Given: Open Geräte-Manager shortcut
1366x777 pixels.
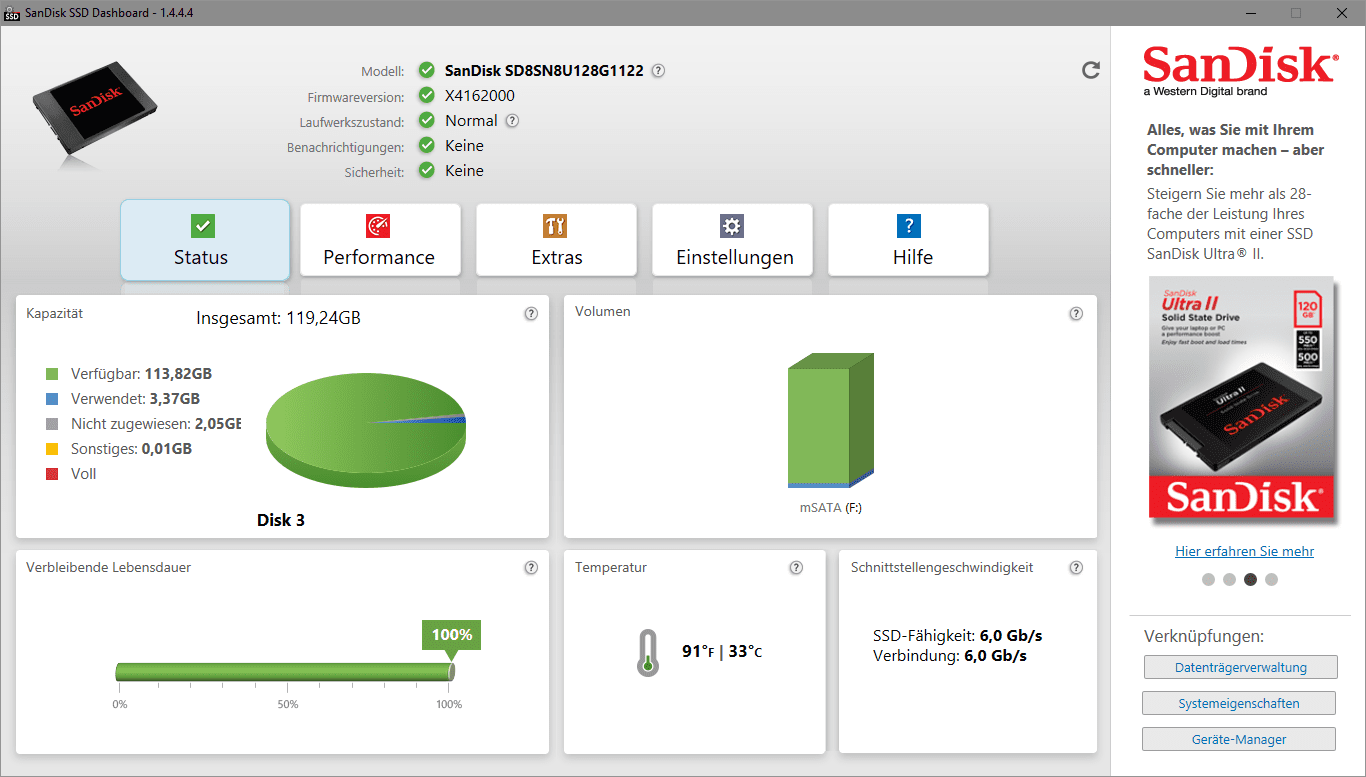Looking at the screenshot, I should pyautogui.click(x=1239, y=739).
